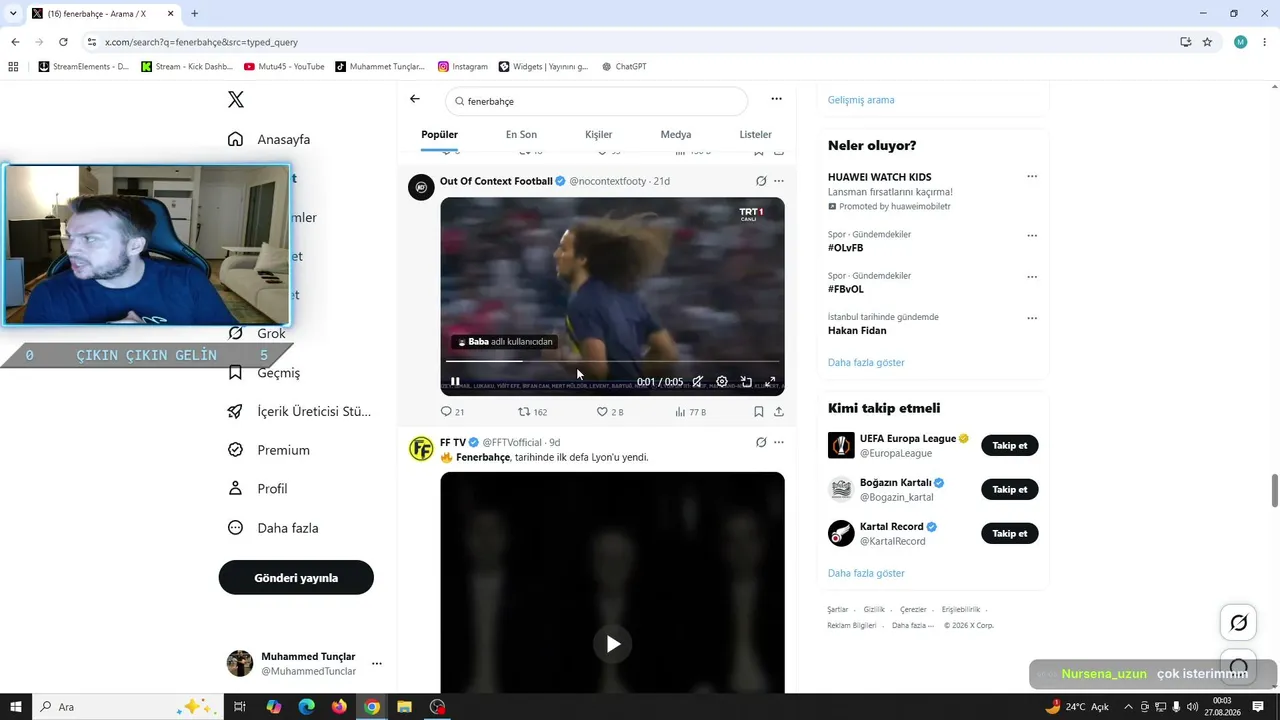This screenshot has height=720, width=1280.
Task: Pause the playing football video
Action: pyautogui.click(x=455, y=382)
